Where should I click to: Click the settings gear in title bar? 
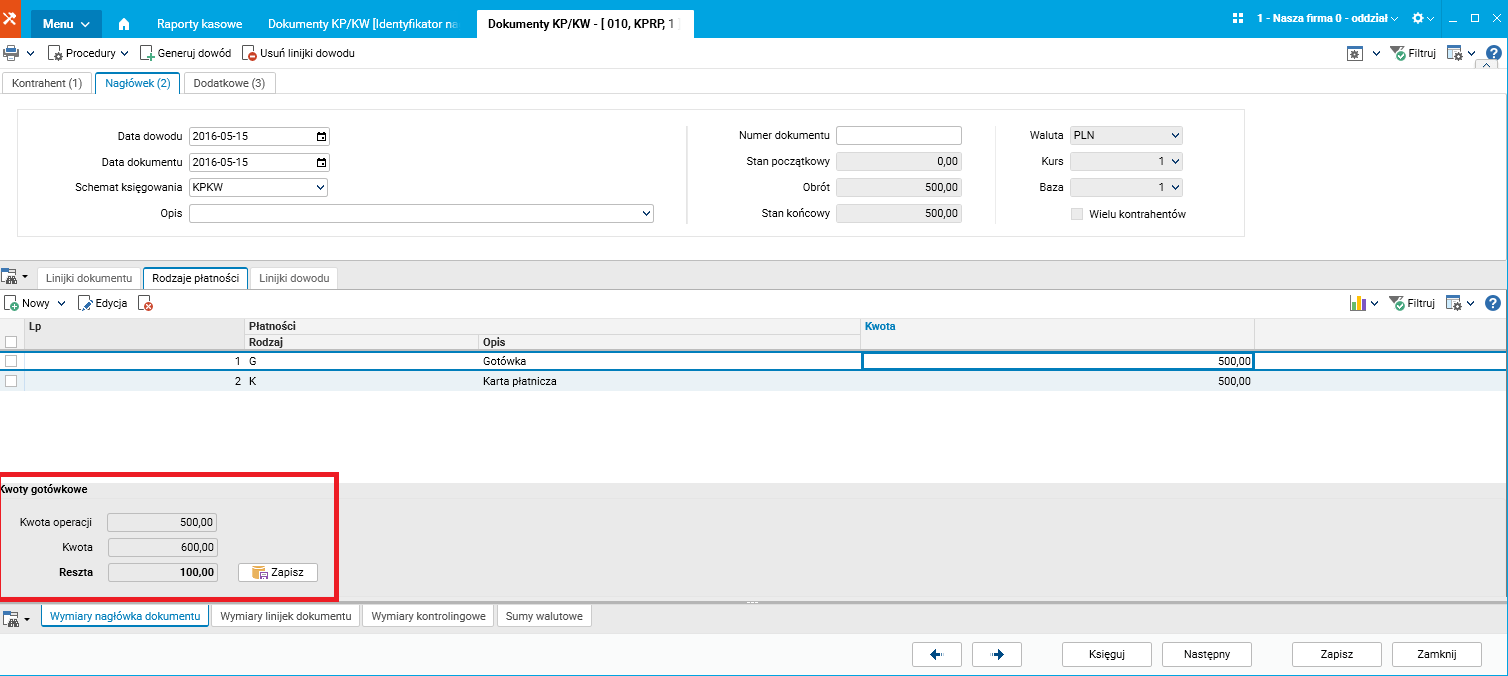coord(1417,19)
